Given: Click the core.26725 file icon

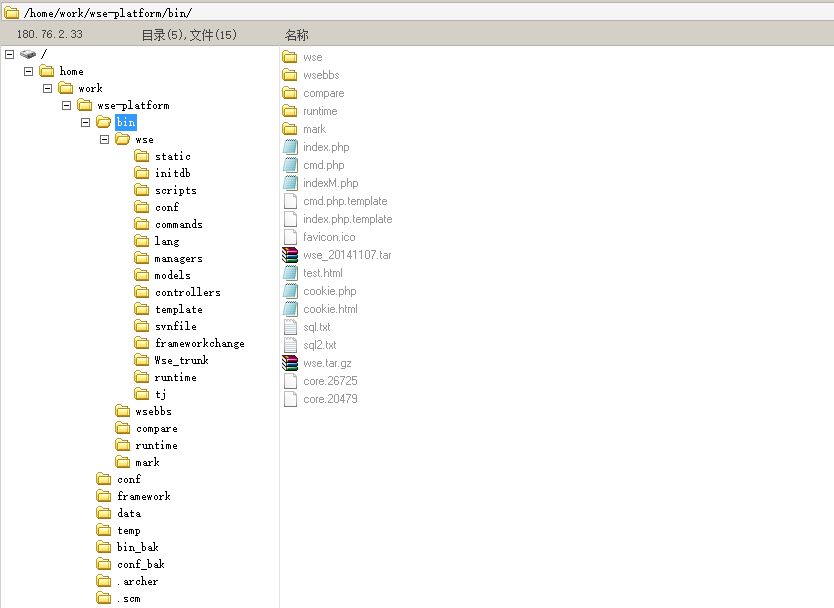Looking at the screenshot, I should click(290, 381).
